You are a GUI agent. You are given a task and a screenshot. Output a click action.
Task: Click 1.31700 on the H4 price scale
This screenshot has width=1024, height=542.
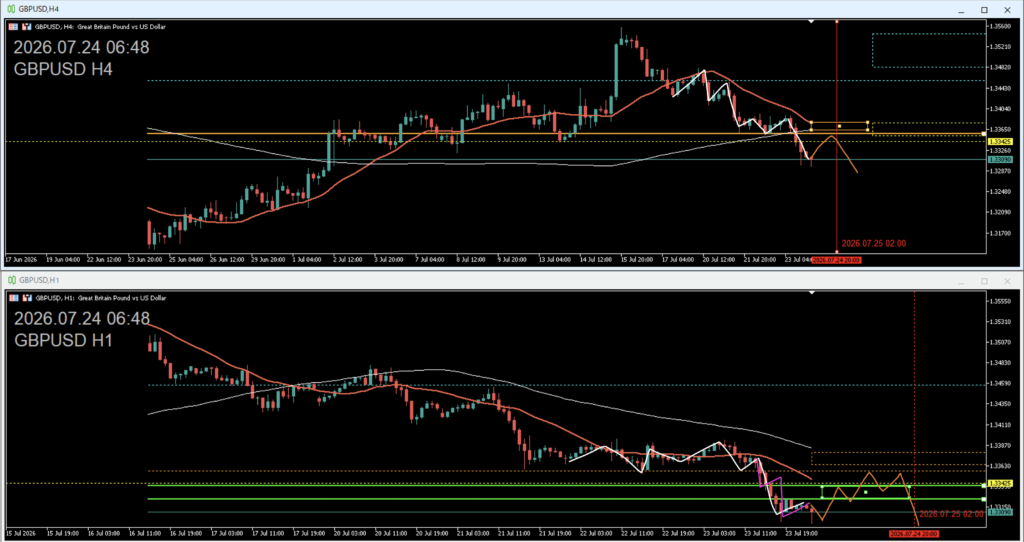(999, 233)
